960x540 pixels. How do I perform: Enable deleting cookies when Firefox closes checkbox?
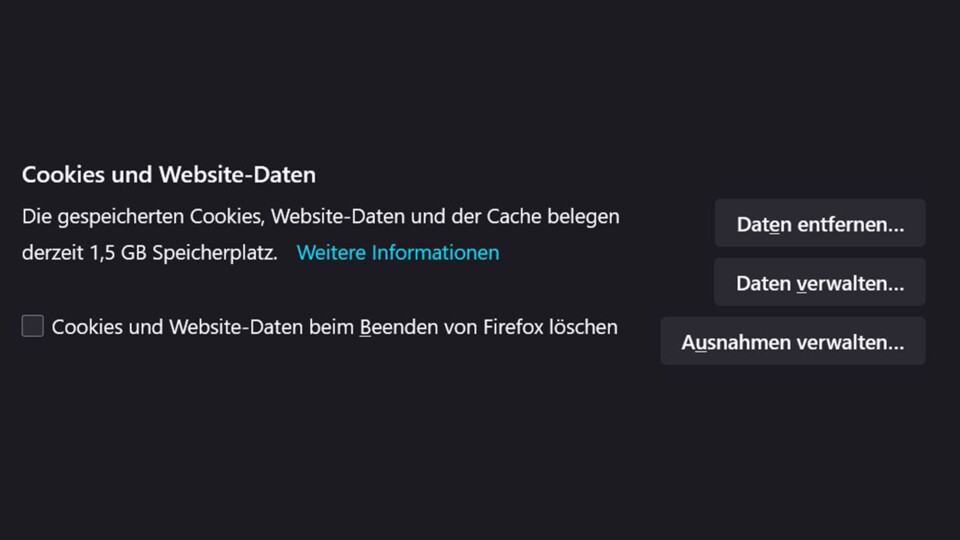(x=32, y=326)
